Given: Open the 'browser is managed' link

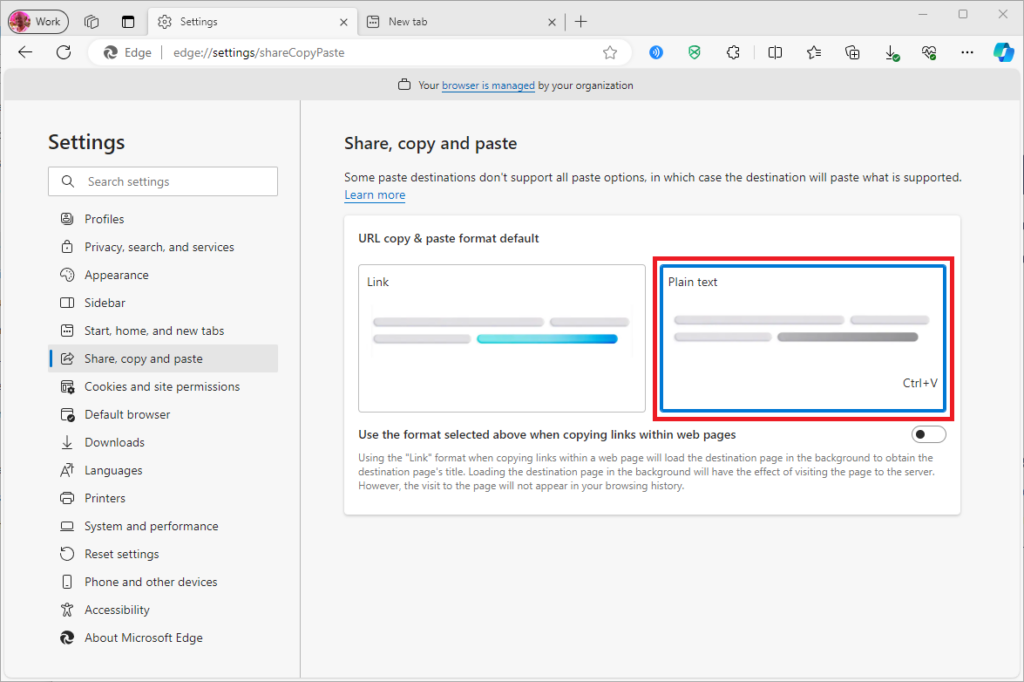Looking at the screenshot, I should (x=488, y=86).
